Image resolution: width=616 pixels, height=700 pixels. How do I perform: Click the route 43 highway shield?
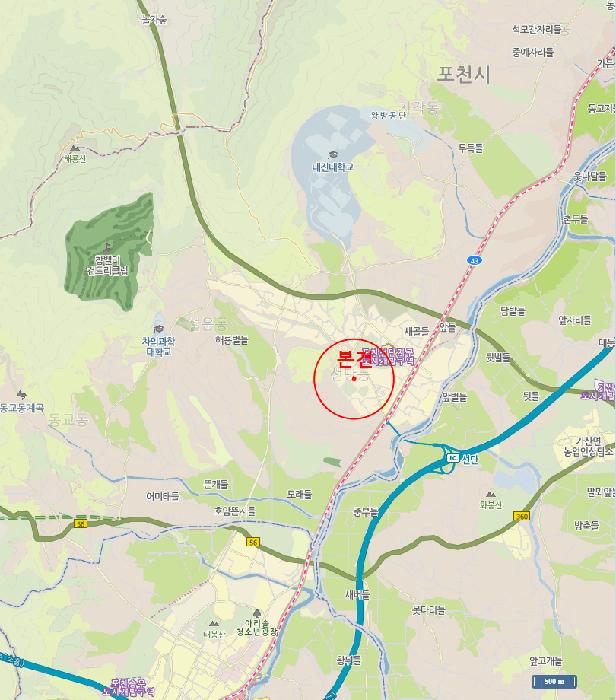[472, 260]
